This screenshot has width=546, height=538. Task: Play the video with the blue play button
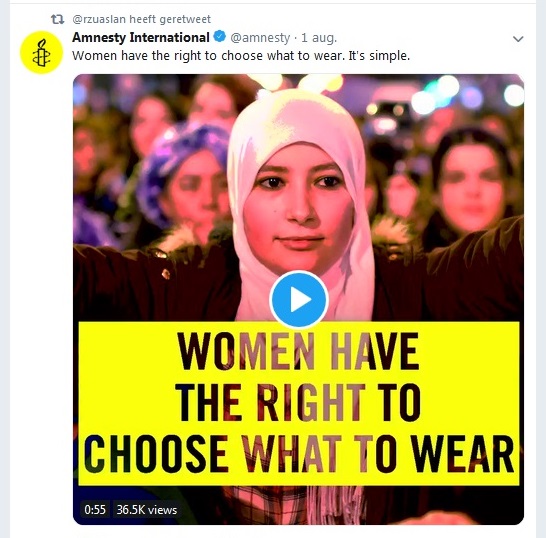299,299
